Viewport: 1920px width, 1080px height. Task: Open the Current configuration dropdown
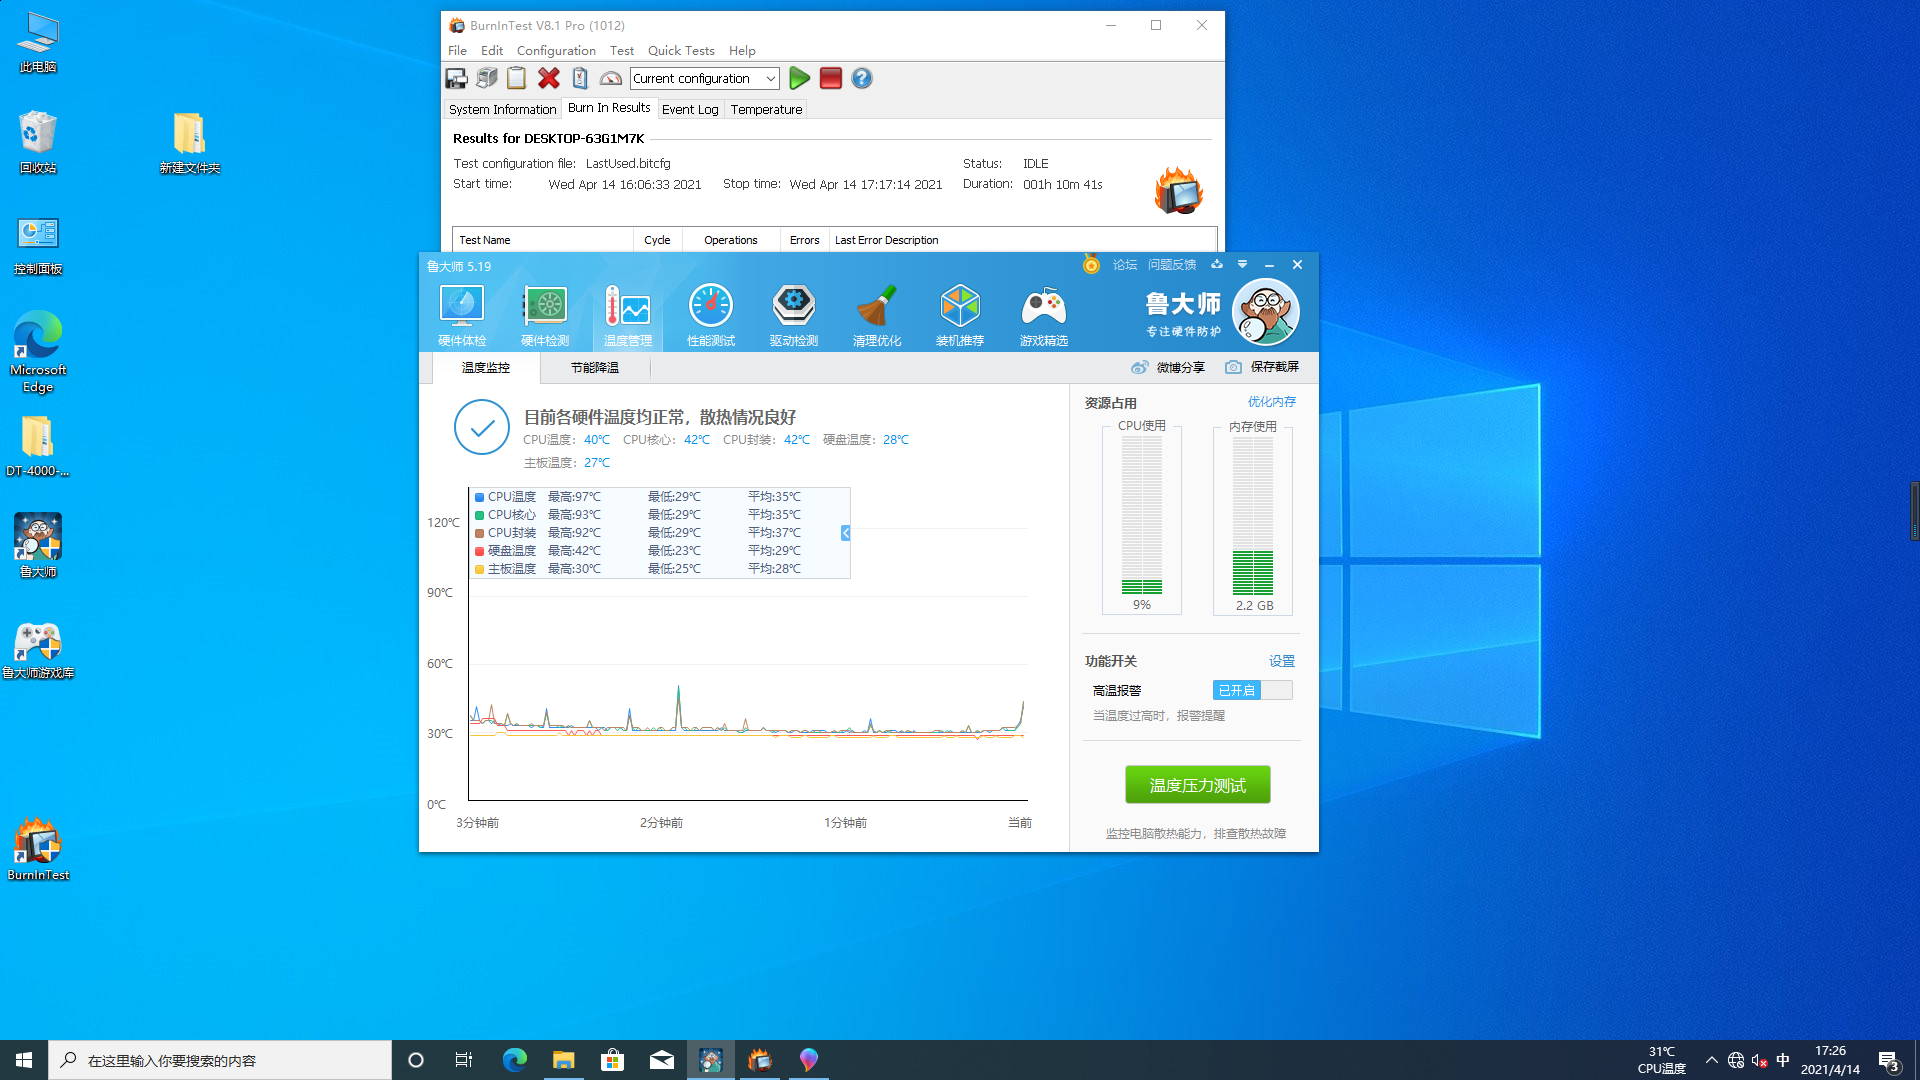point(770,78)
